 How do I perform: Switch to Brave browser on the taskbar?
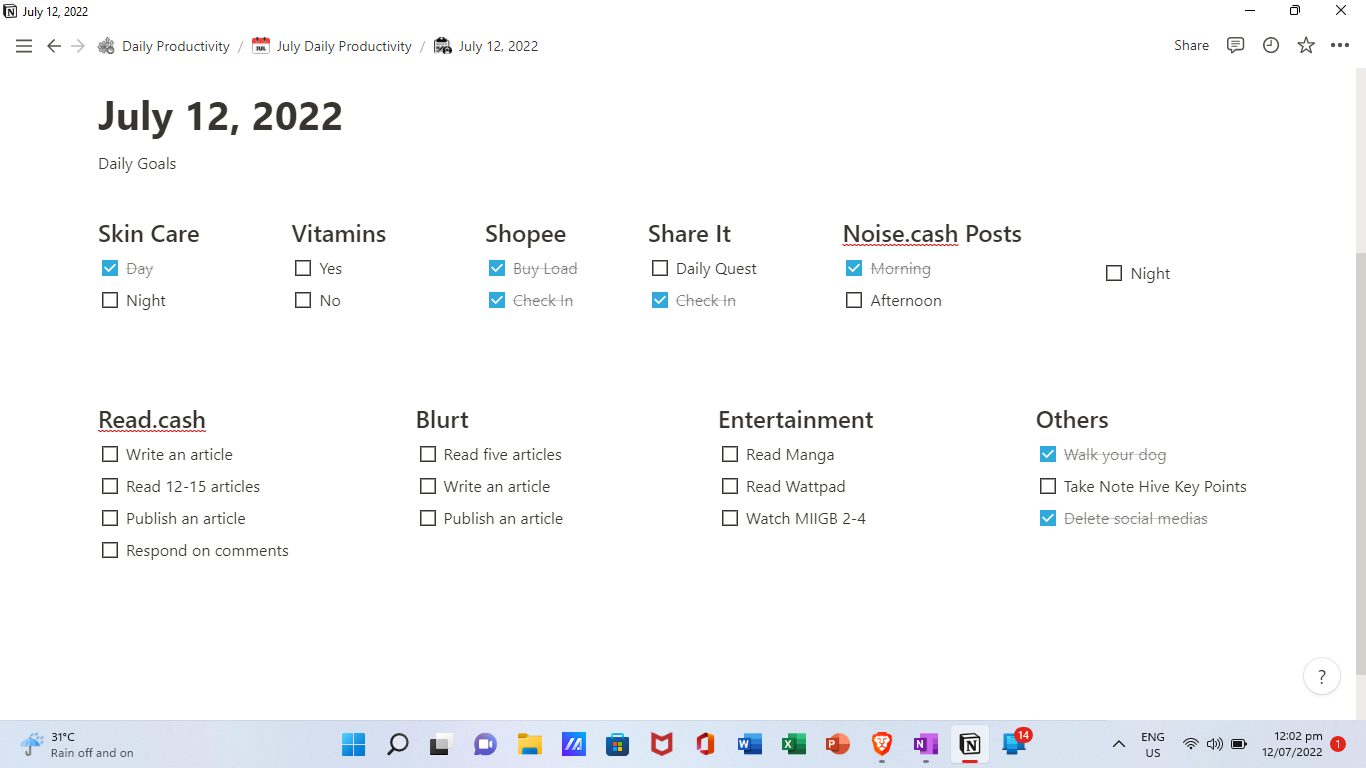pyautogui.click(x=881, y=744)
